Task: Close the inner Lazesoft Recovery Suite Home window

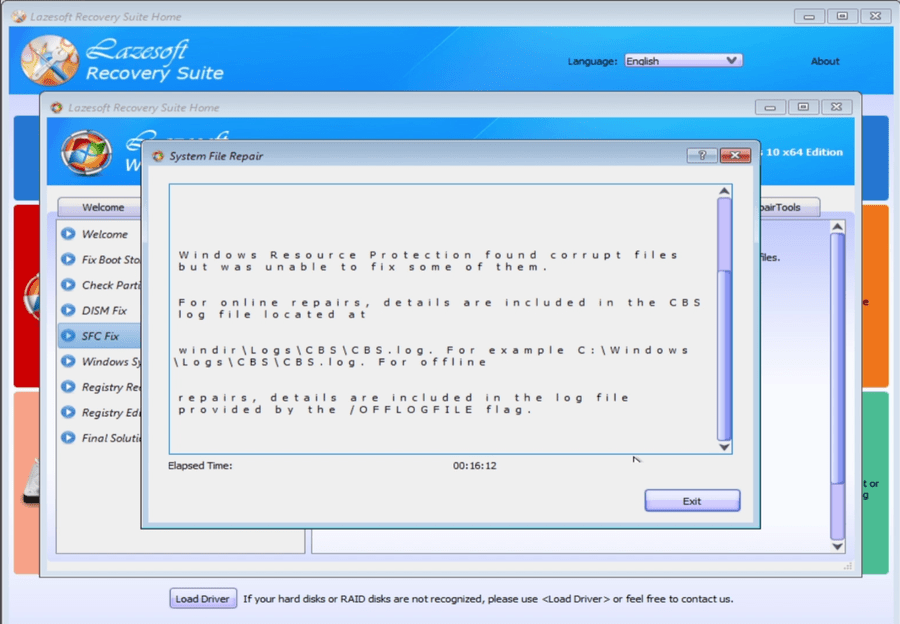Action: tap(836, 107)
